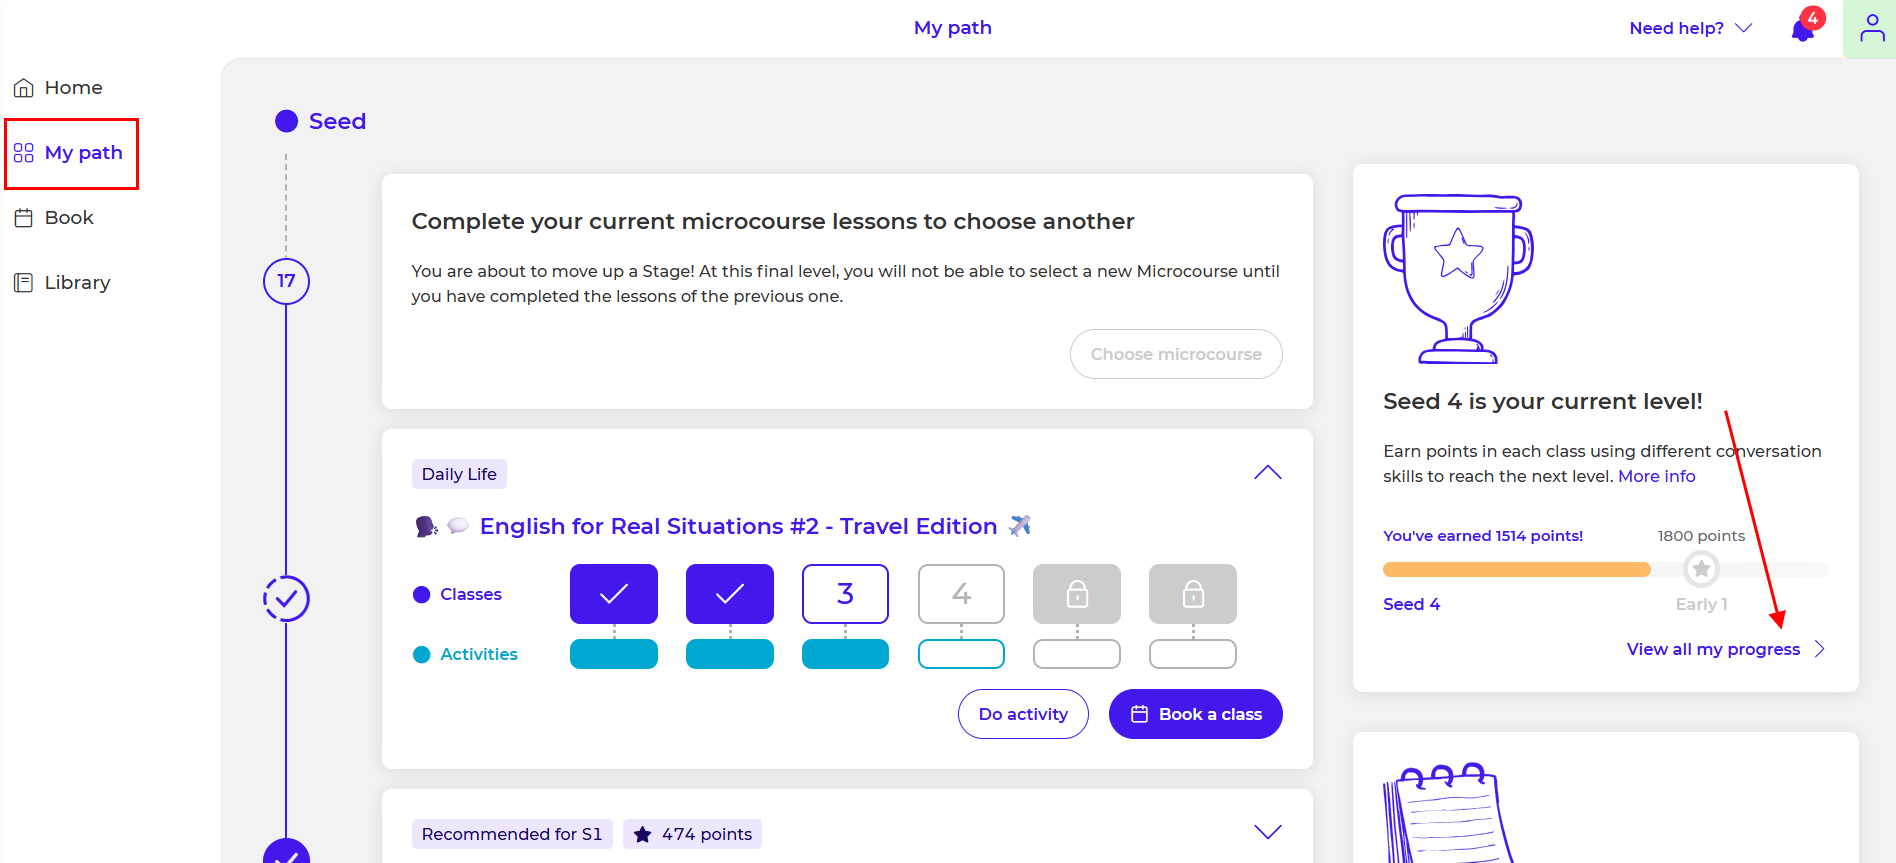Open the notifications bell icon
This screenshot has height=863, width=1896.
point(1803,29)
